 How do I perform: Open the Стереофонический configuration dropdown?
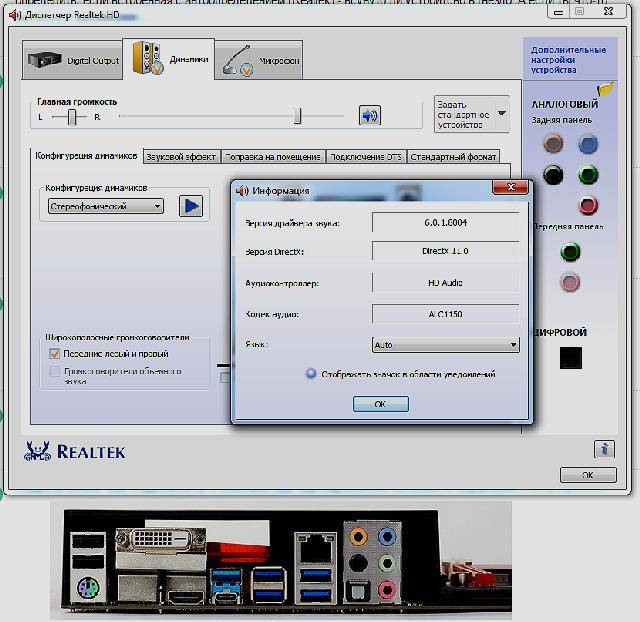(106, 207)
